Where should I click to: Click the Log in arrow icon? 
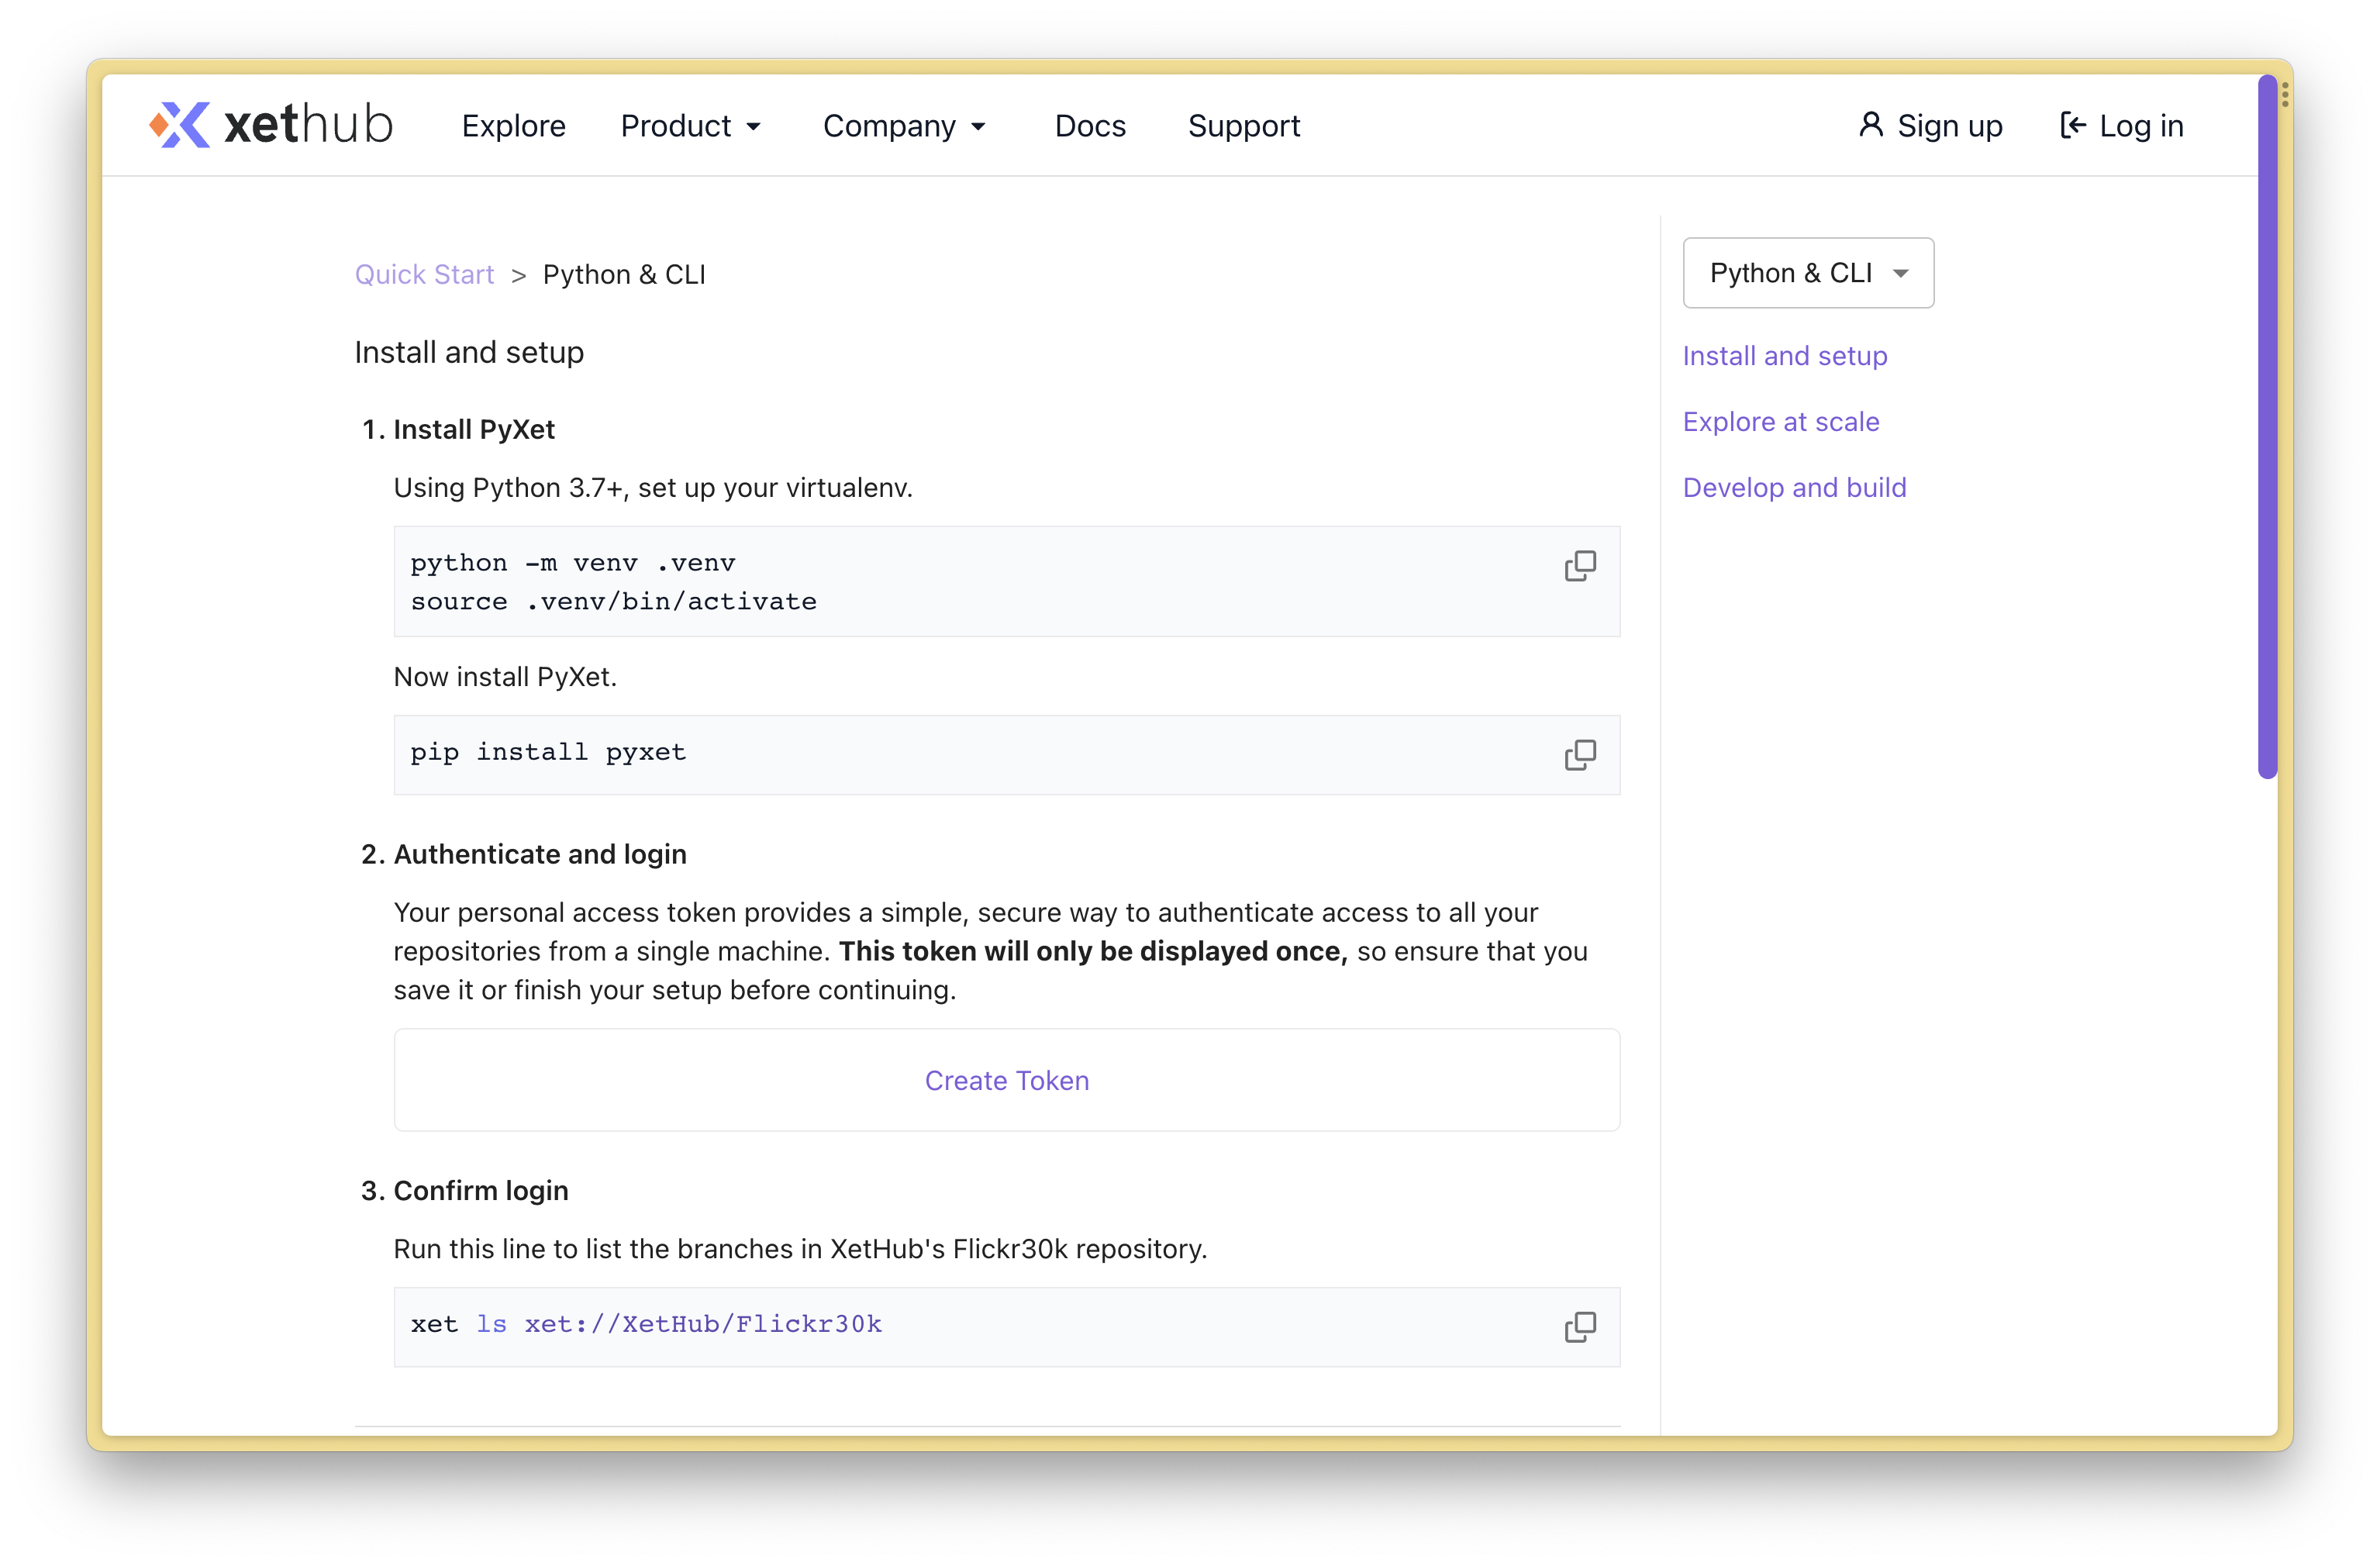coord(2073,125)
